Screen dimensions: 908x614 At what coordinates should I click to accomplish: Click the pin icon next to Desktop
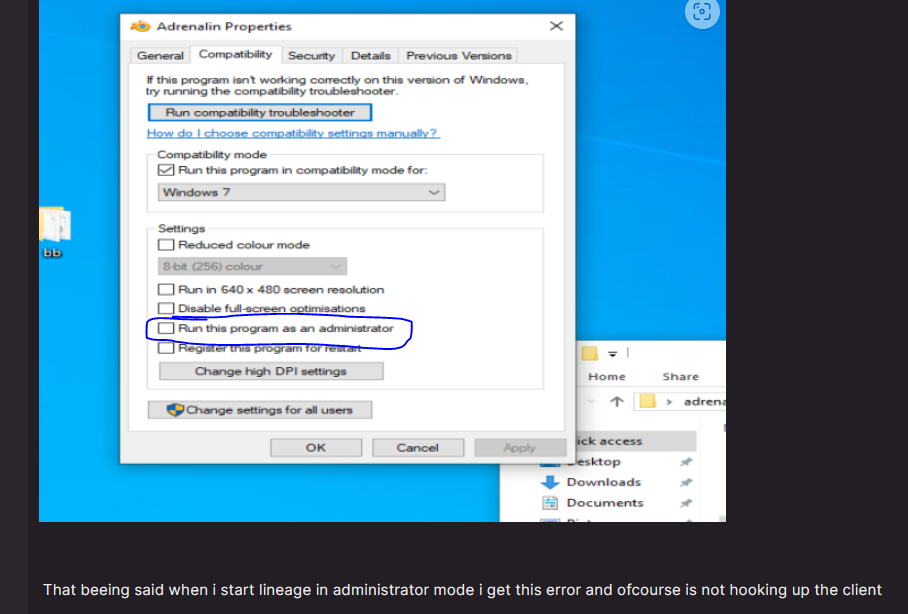pos(686,462)
